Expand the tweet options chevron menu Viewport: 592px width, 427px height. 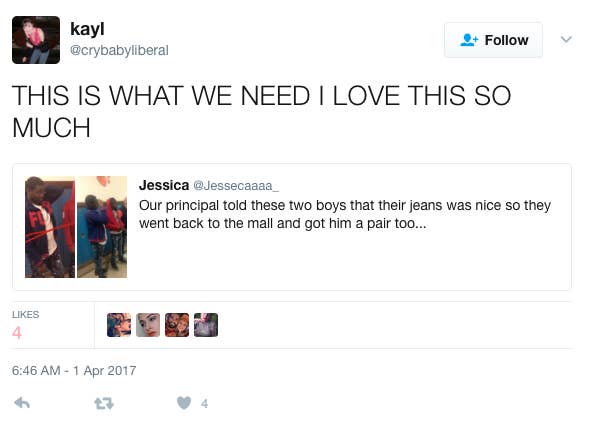[x=566, y=39]
